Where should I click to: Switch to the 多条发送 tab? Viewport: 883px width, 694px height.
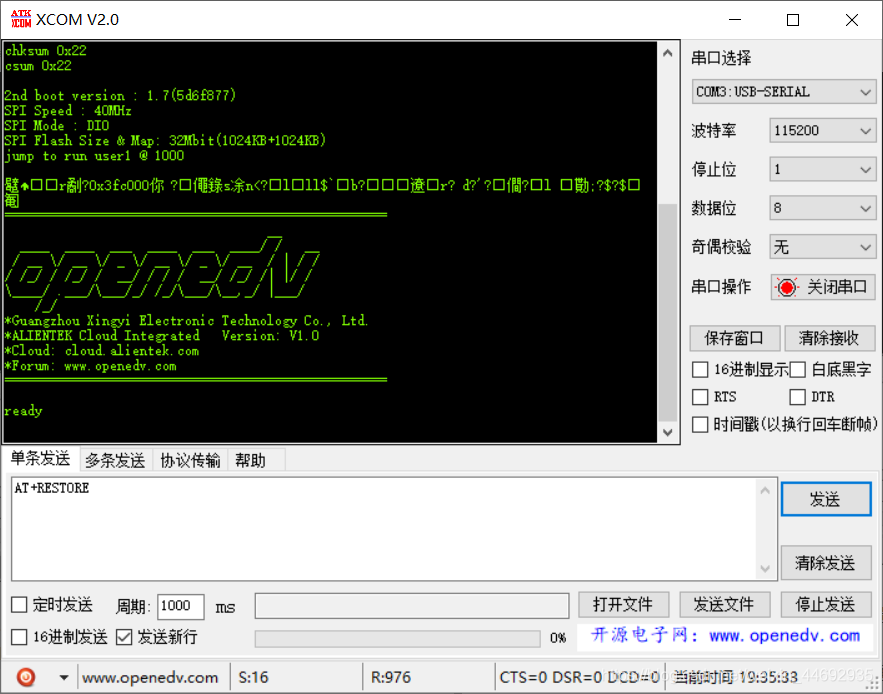coord(115,460)
